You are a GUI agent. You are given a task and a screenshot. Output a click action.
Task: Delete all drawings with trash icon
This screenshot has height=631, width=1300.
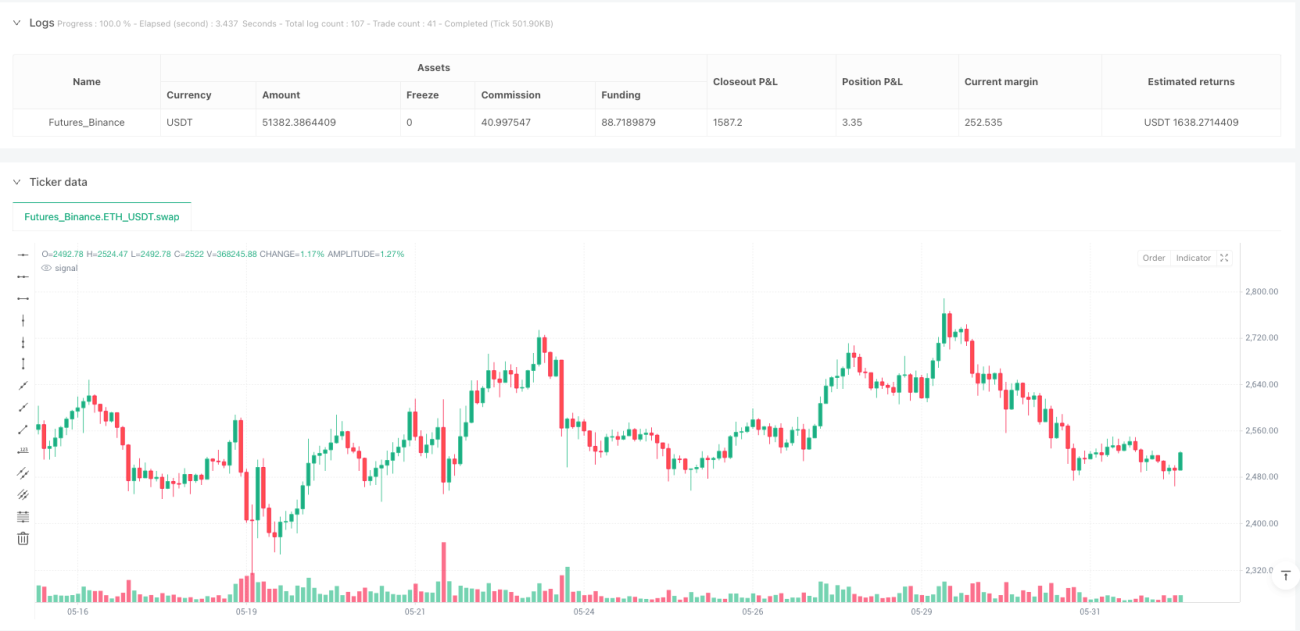tap(23, 539)
